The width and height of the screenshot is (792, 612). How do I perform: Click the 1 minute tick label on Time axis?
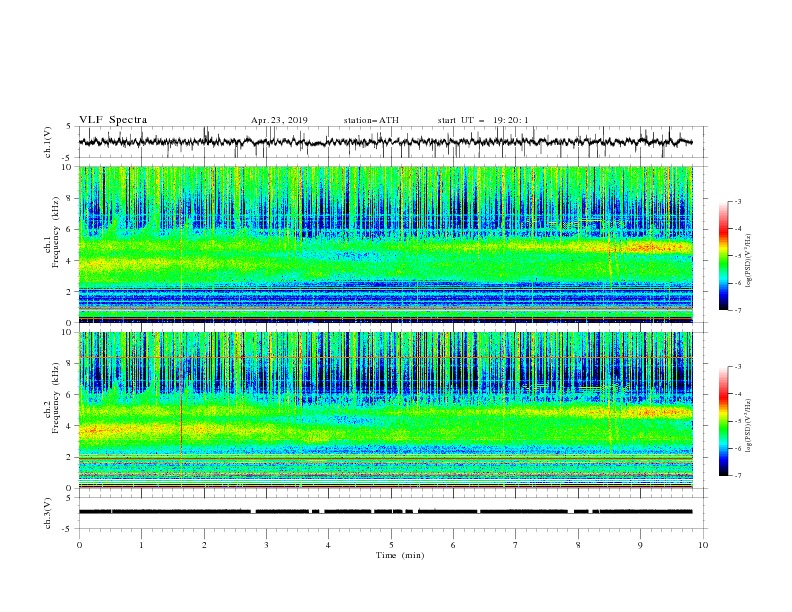[x=141, y=545]
